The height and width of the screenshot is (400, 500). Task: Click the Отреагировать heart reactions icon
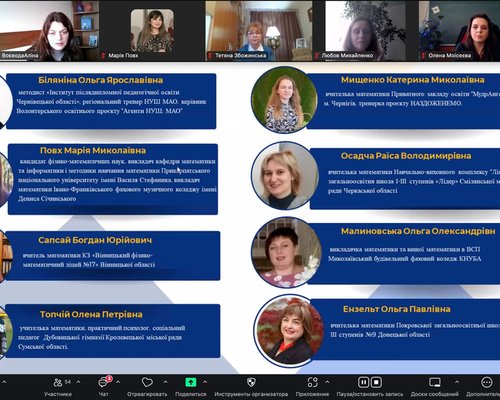147,382
